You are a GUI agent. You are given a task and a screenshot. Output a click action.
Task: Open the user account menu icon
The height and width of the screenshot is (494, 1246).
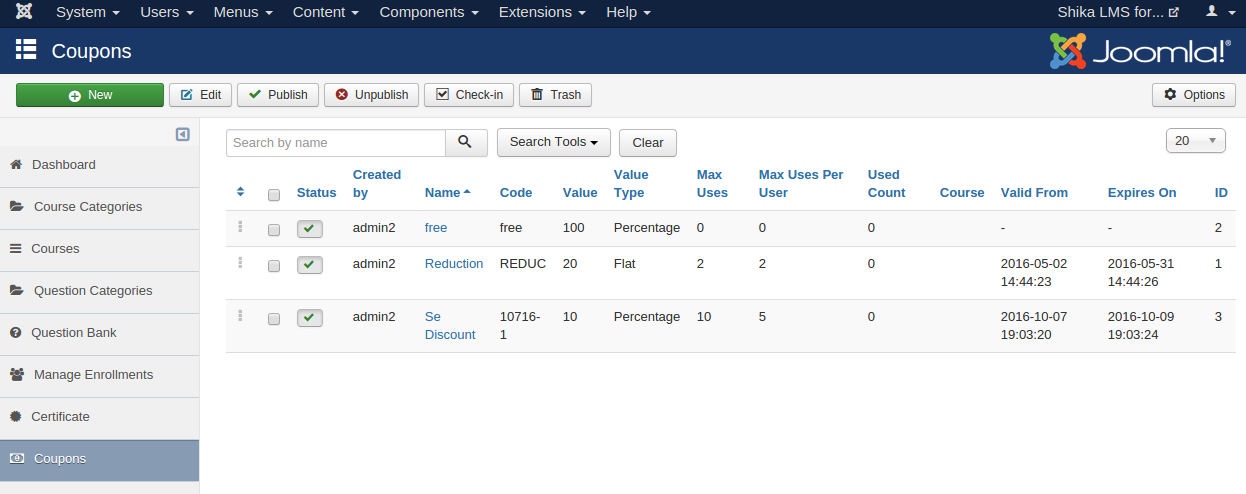coord(1217,13)
